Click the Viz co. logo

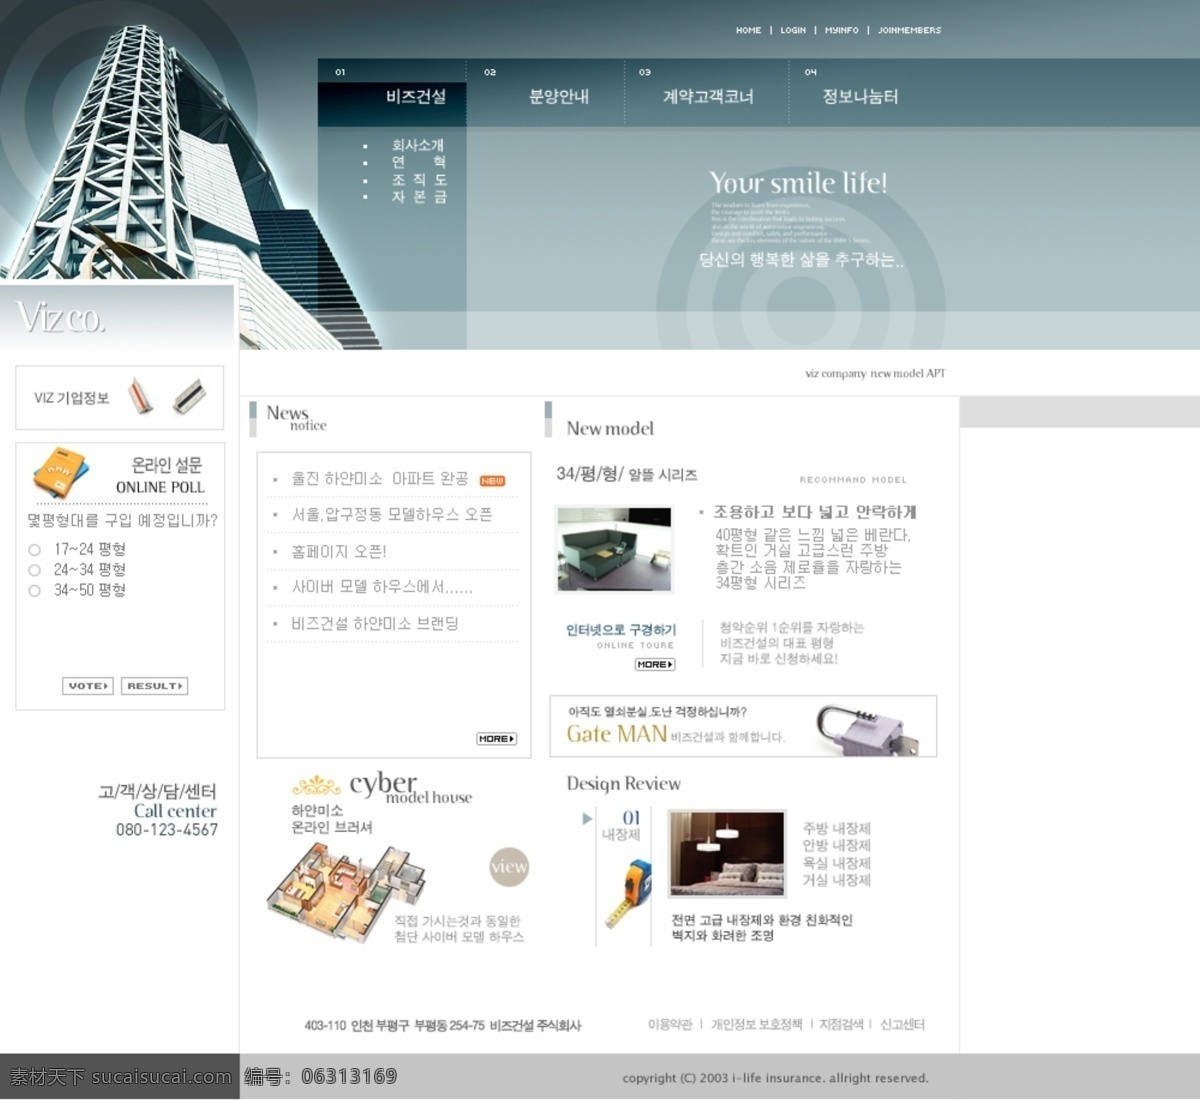pos(60,318)
